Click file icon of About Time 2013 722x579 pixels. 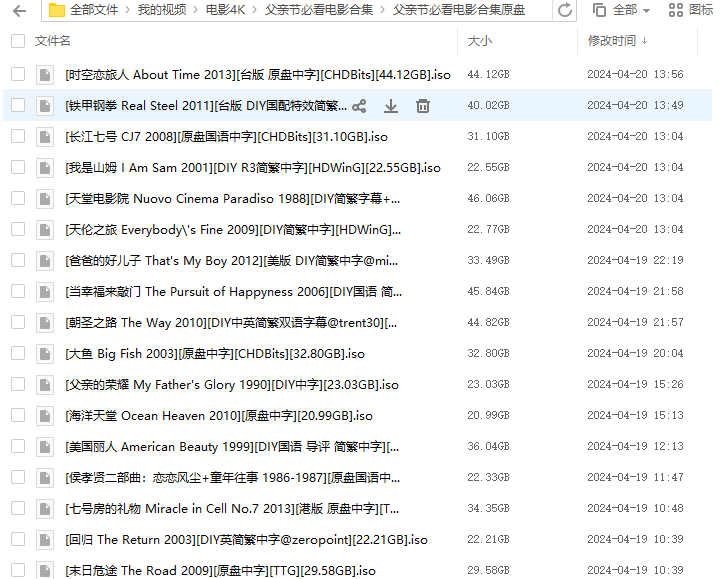click(x=45, y=75)
